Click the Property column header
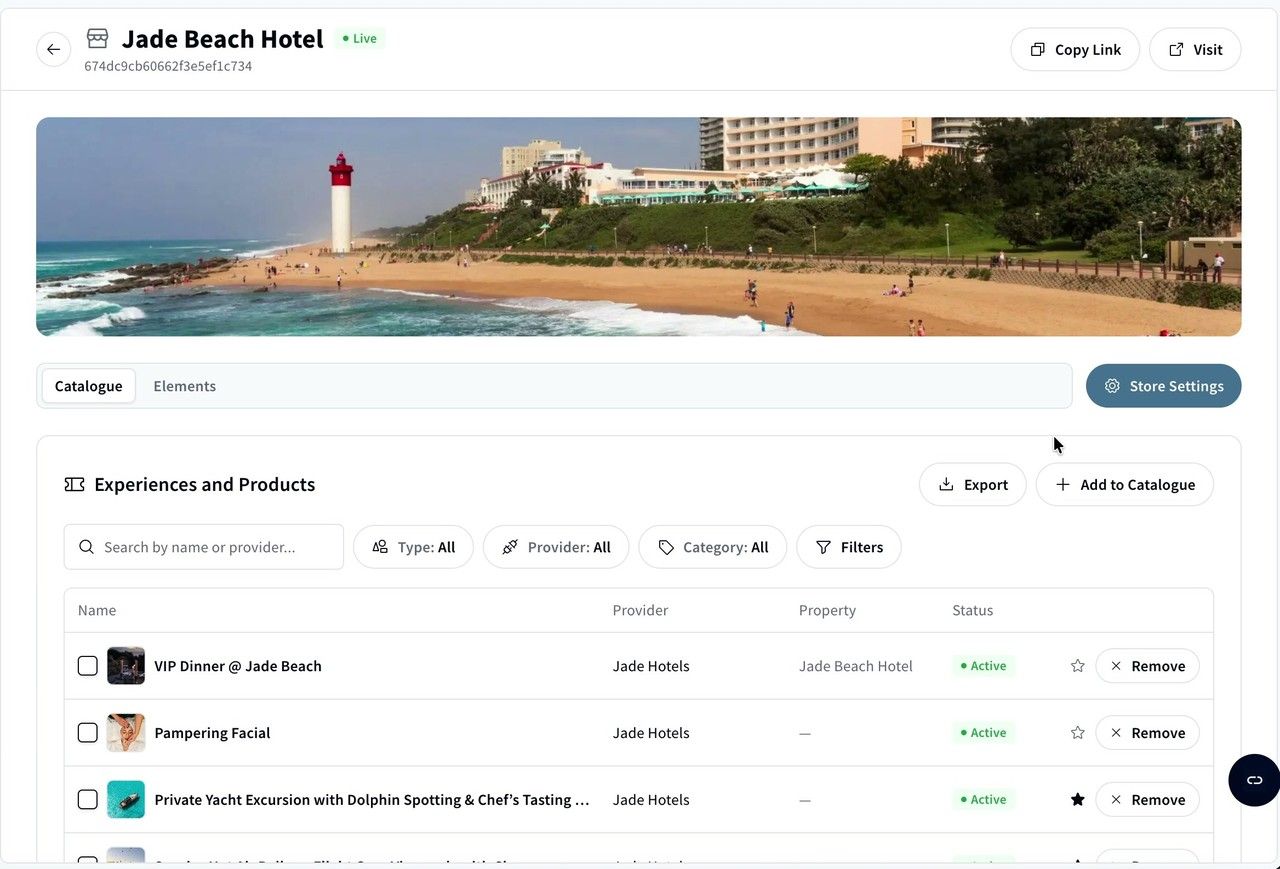 [828, 610]
